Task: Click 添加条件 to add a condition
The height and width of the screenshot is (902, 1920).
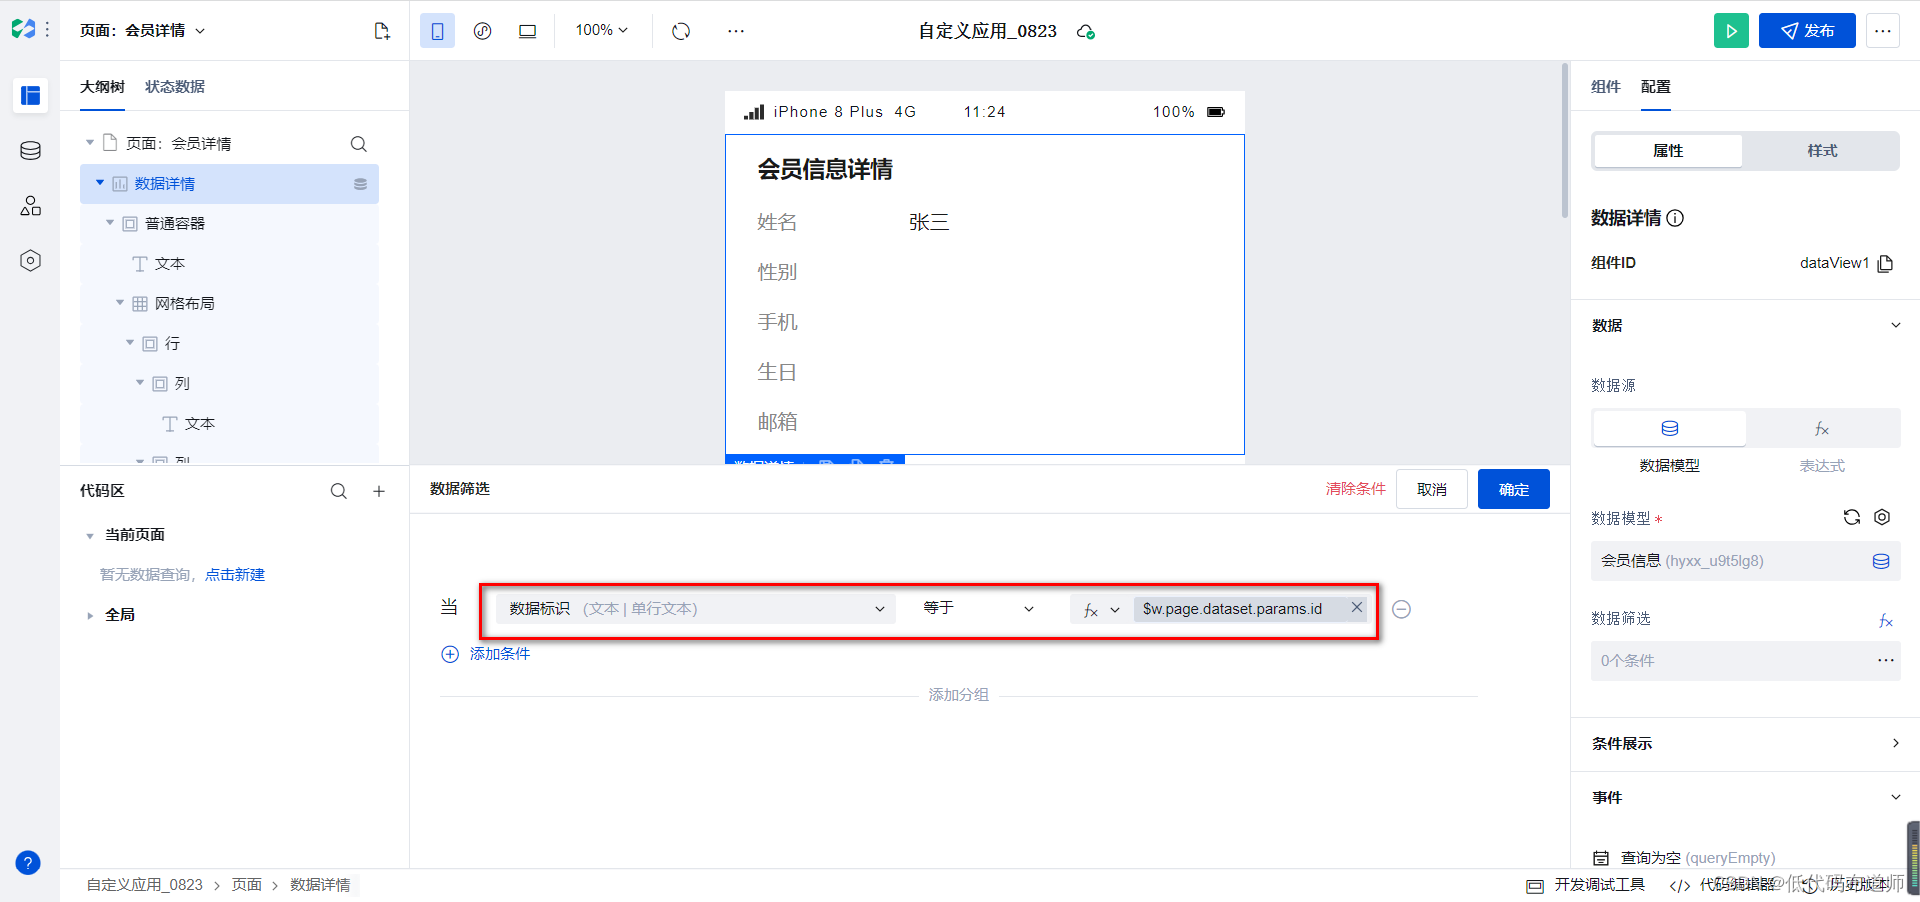Action: point(486,654)
